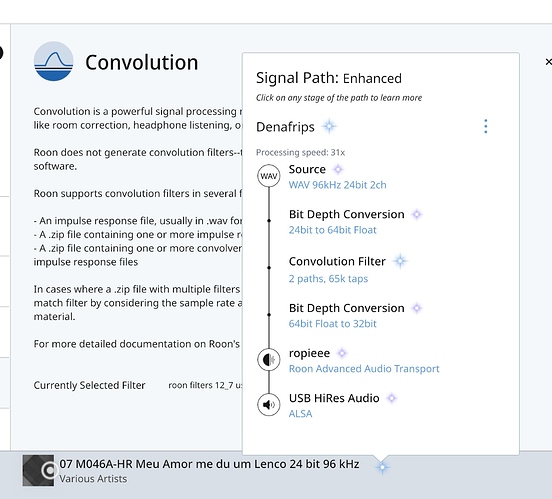Click the USB HiRes Audio speaker icon
Screen dimensions: 552x499
[269, 405]
